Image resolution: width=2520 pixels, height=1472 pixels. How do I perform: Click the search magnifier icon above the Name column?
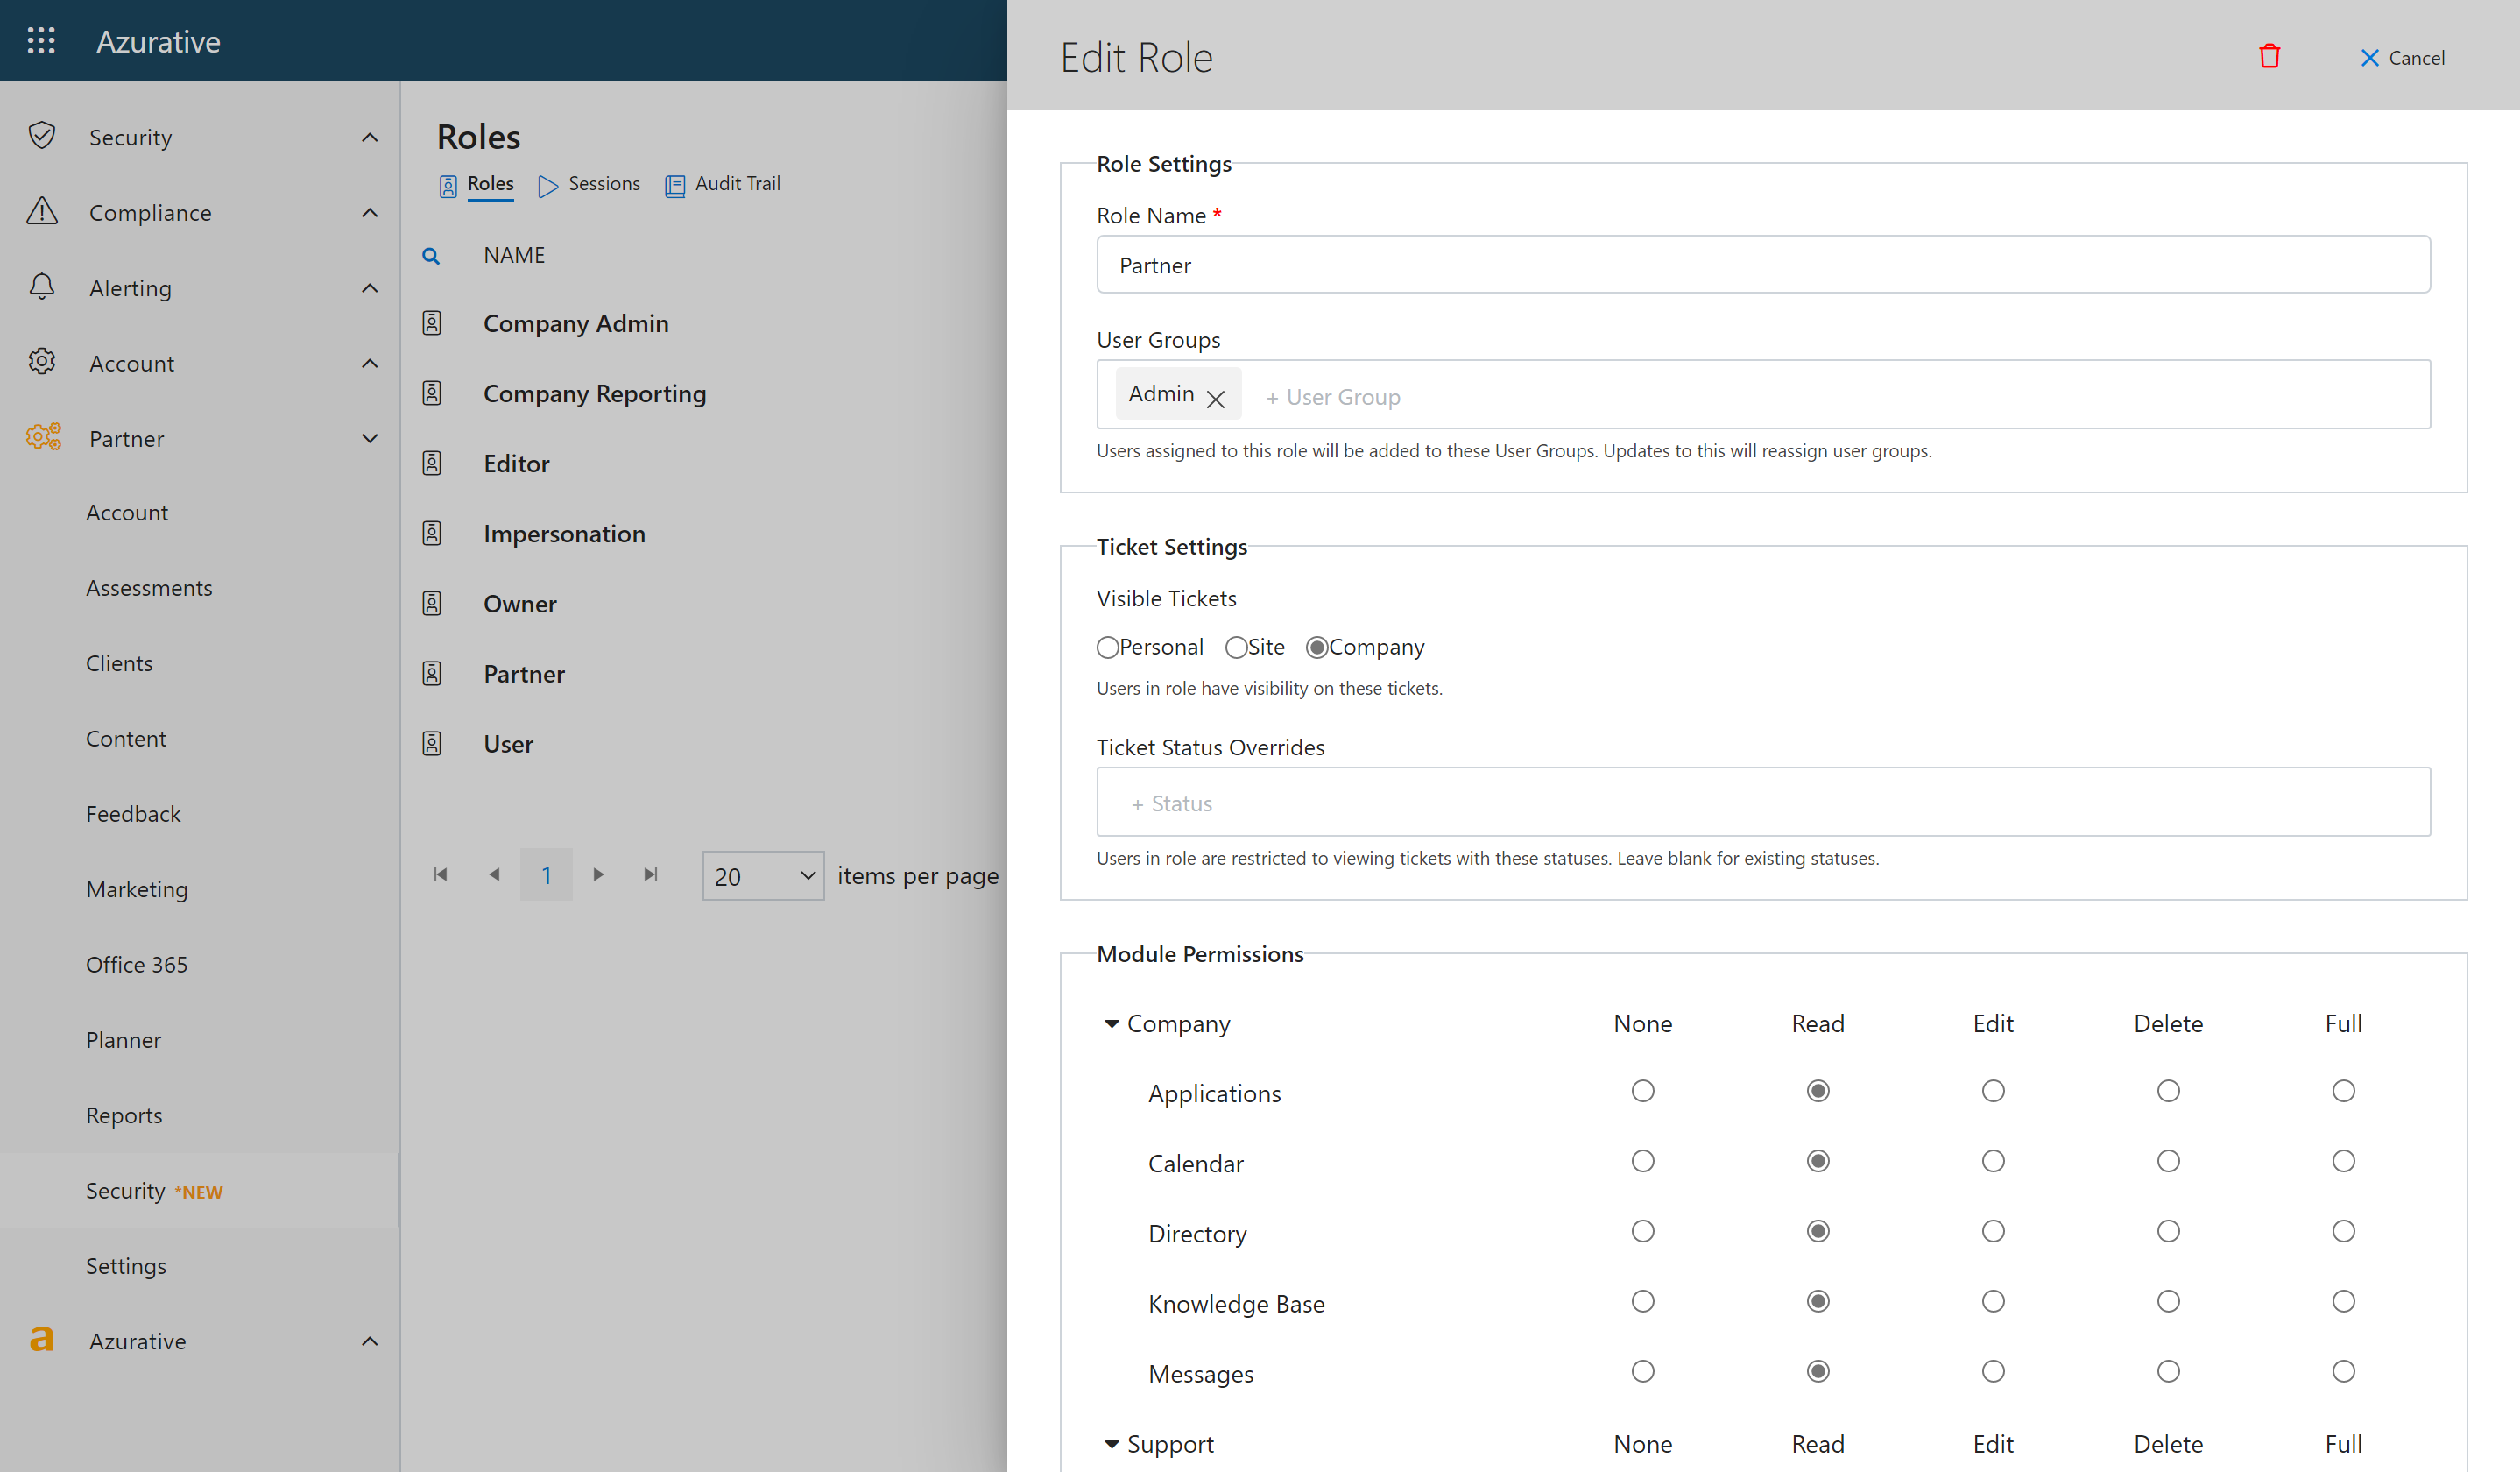[x=431, y=256]
